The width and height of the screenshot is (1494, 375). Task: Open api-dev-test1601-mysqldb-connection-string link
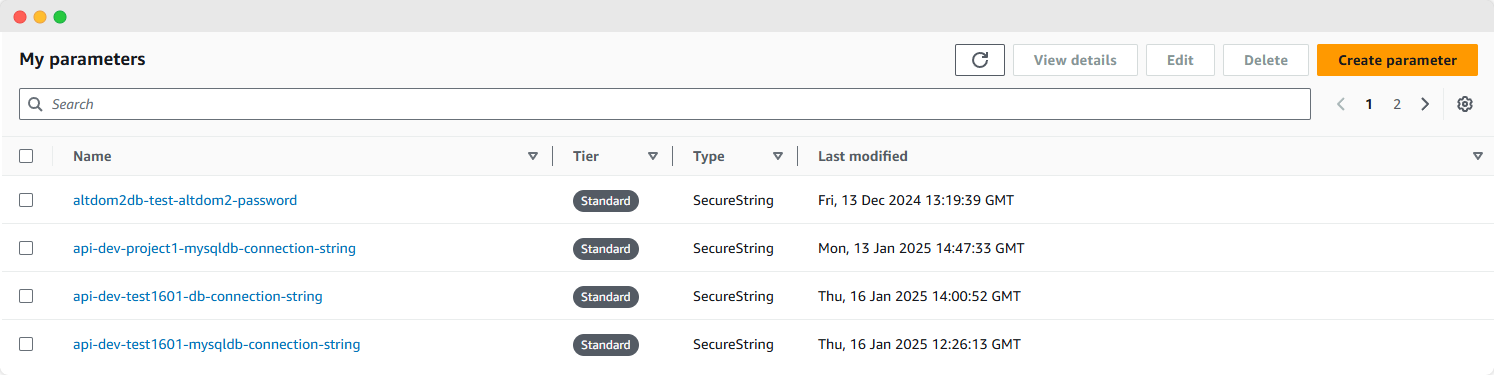217,344
